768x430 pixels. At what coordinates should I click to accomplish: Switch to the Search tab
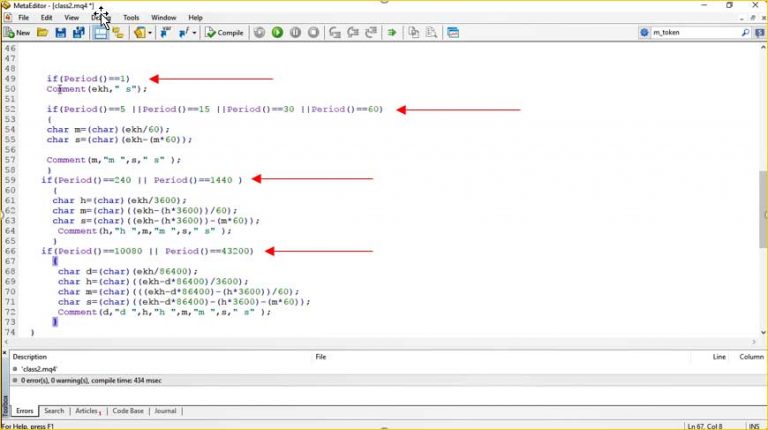pos(54,411)
